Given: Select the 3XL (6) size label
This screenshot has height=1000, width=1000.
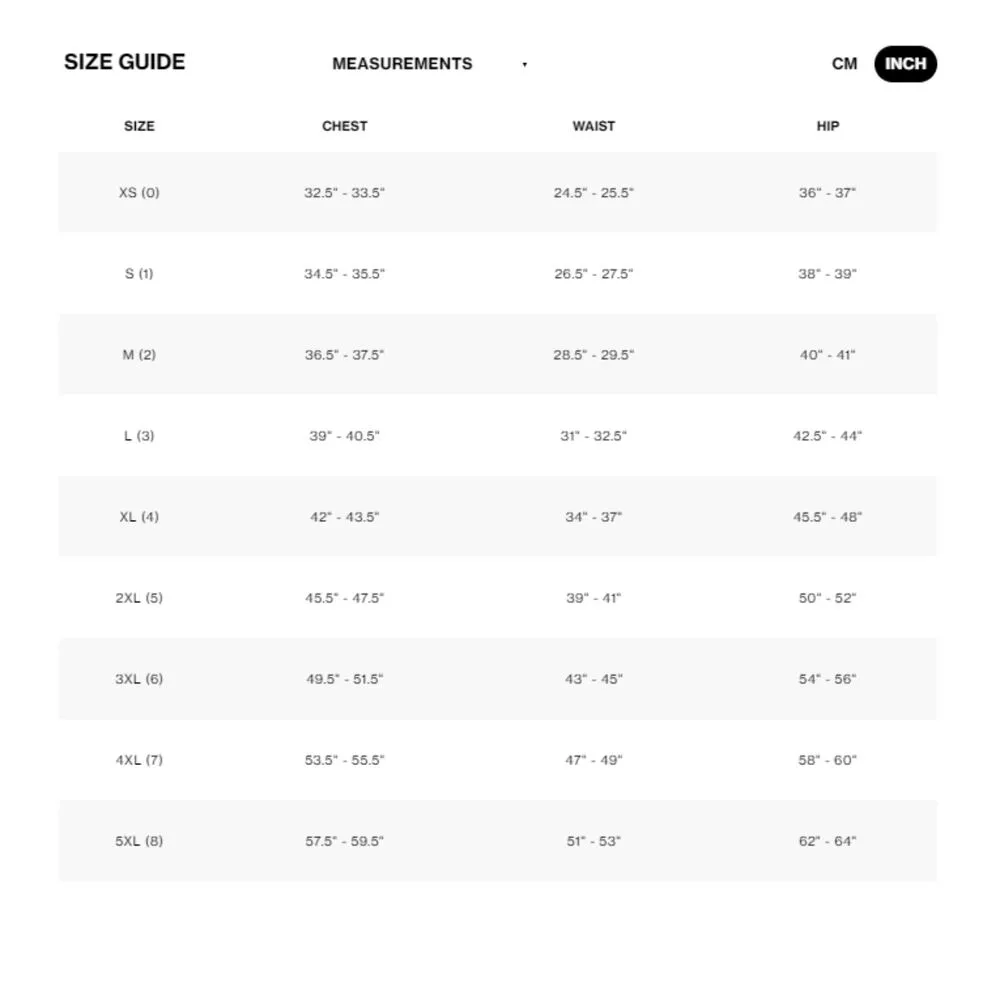Looking at the screenshot, I should [139, 679].
